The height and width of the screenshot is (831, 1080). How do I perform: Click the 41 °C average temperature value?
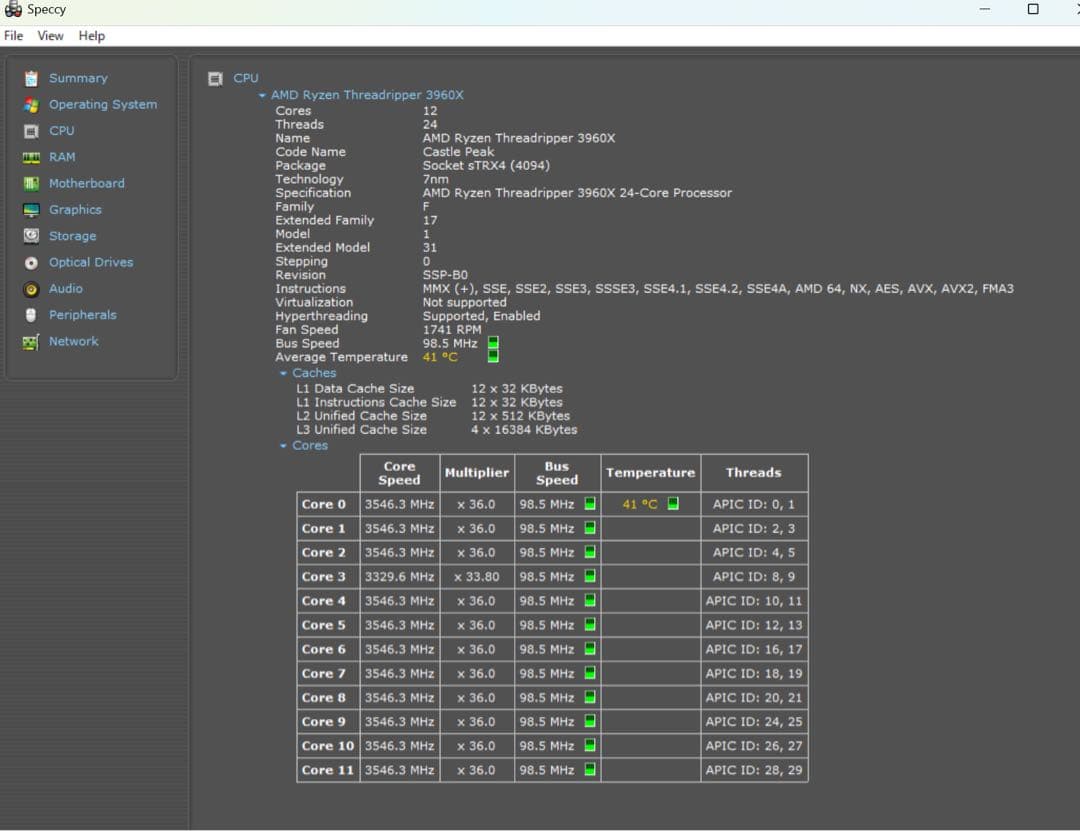tap(440, 357)
